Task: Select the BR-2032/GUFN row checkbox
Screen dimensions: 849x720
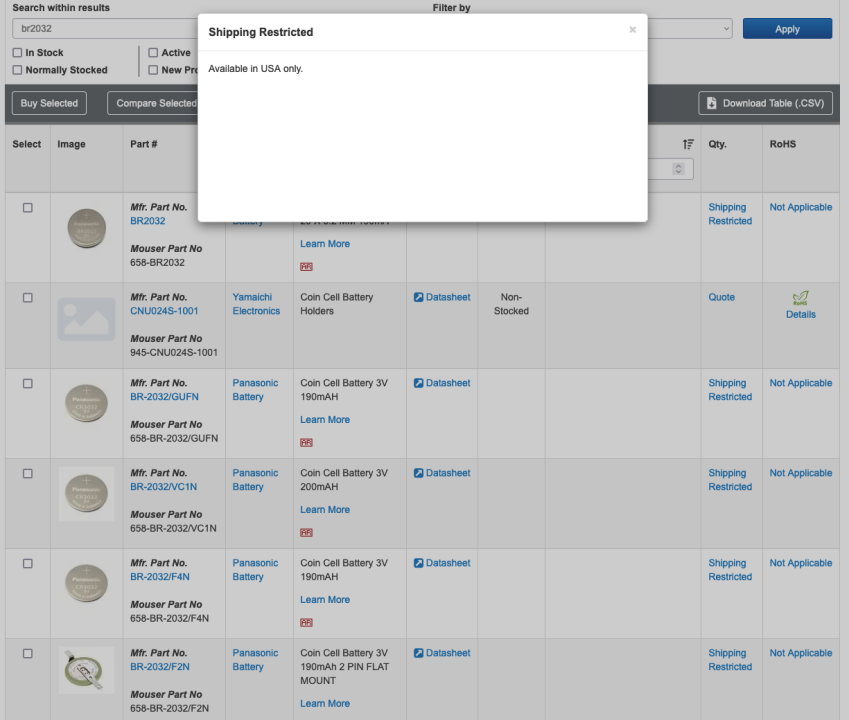Action: pyautogui.click(x=28, y=384)
